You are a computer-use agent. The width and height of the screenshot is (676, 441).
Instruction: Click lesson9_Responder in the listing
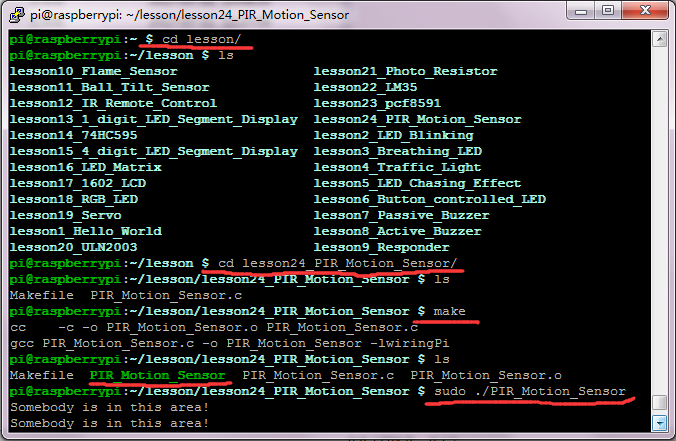point(381,247)
